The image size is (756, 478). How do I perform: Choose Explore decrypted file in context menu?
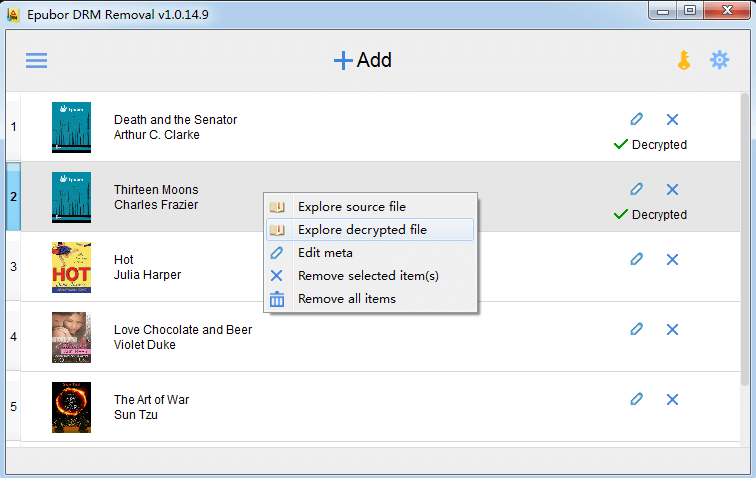[x=370, y=230]
